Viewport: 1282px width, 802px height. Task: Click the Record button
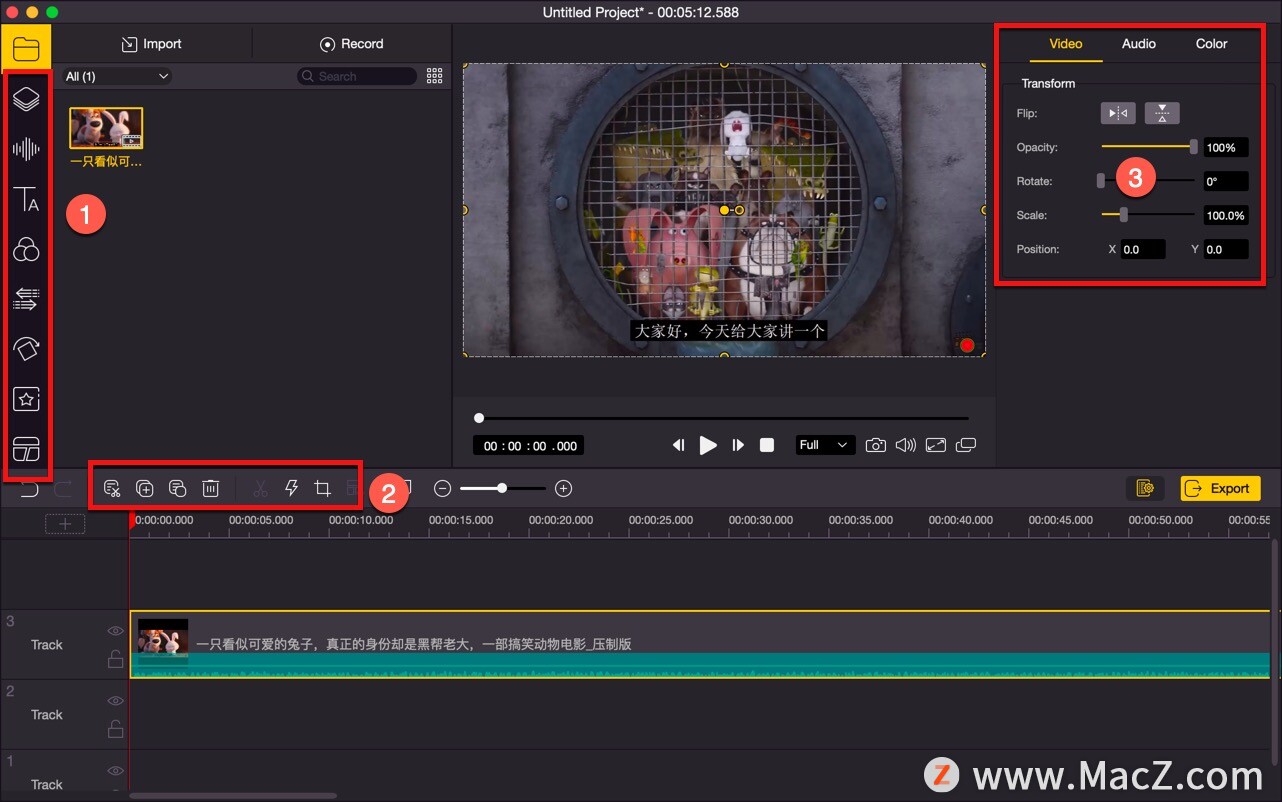[351, 44]
